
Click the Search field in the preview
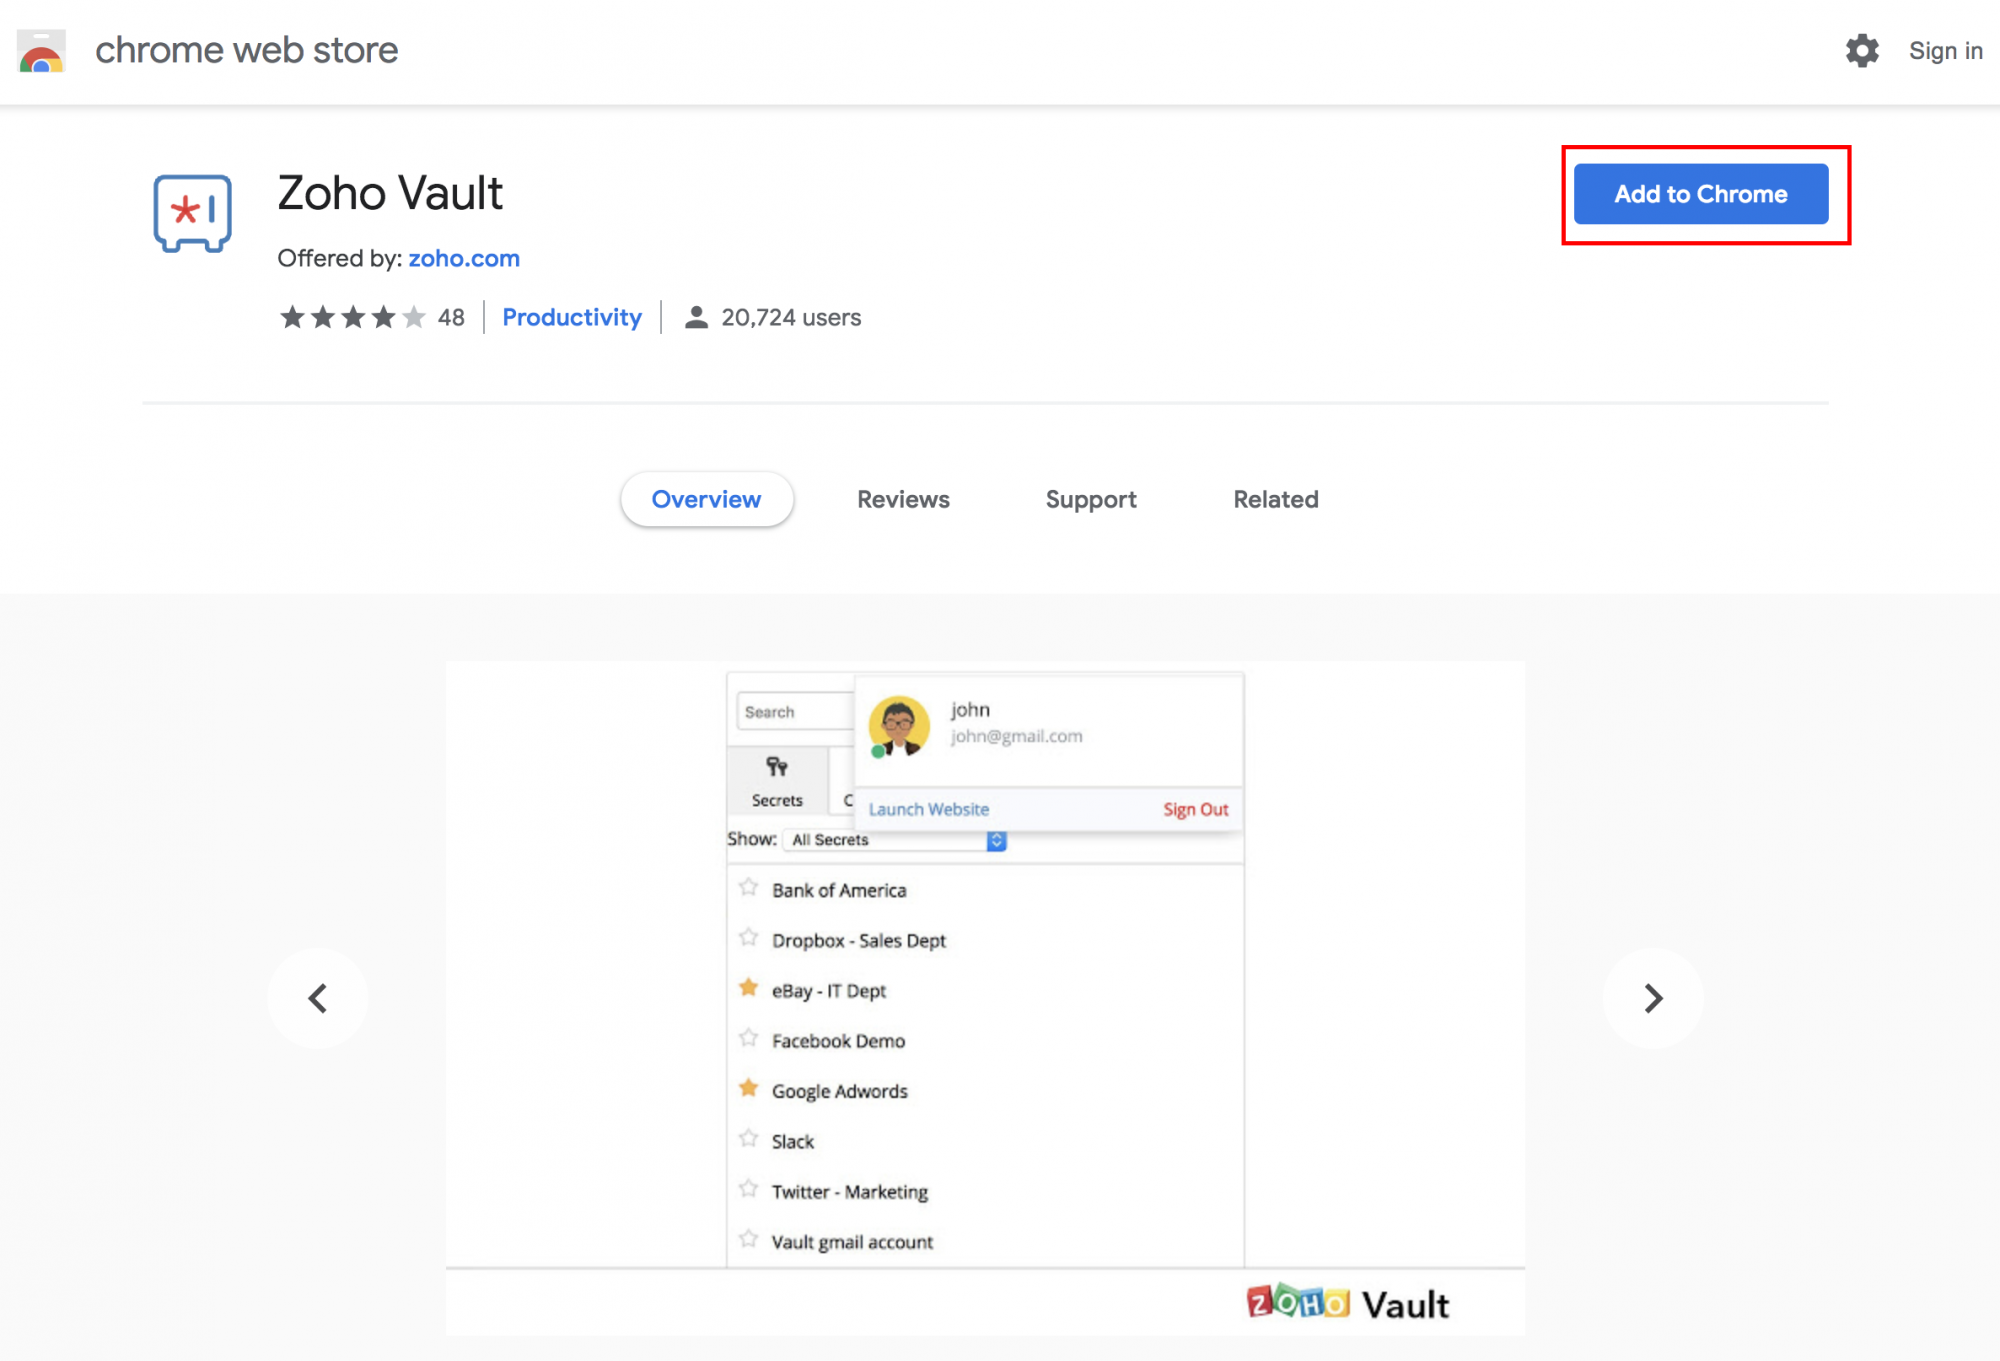790,711
